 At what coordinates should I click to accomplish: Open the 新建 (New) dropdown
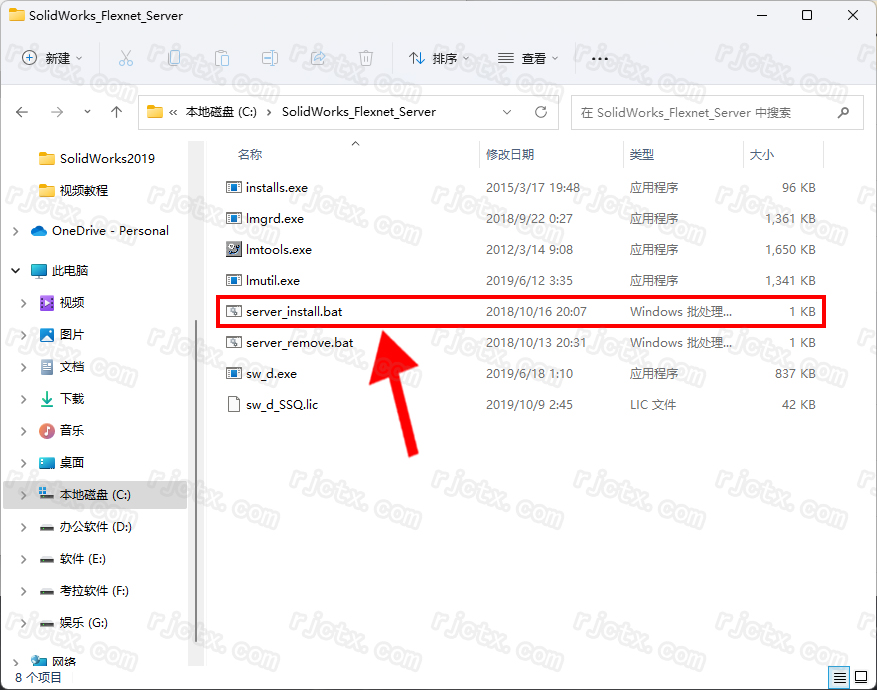[x=53, y=59]
